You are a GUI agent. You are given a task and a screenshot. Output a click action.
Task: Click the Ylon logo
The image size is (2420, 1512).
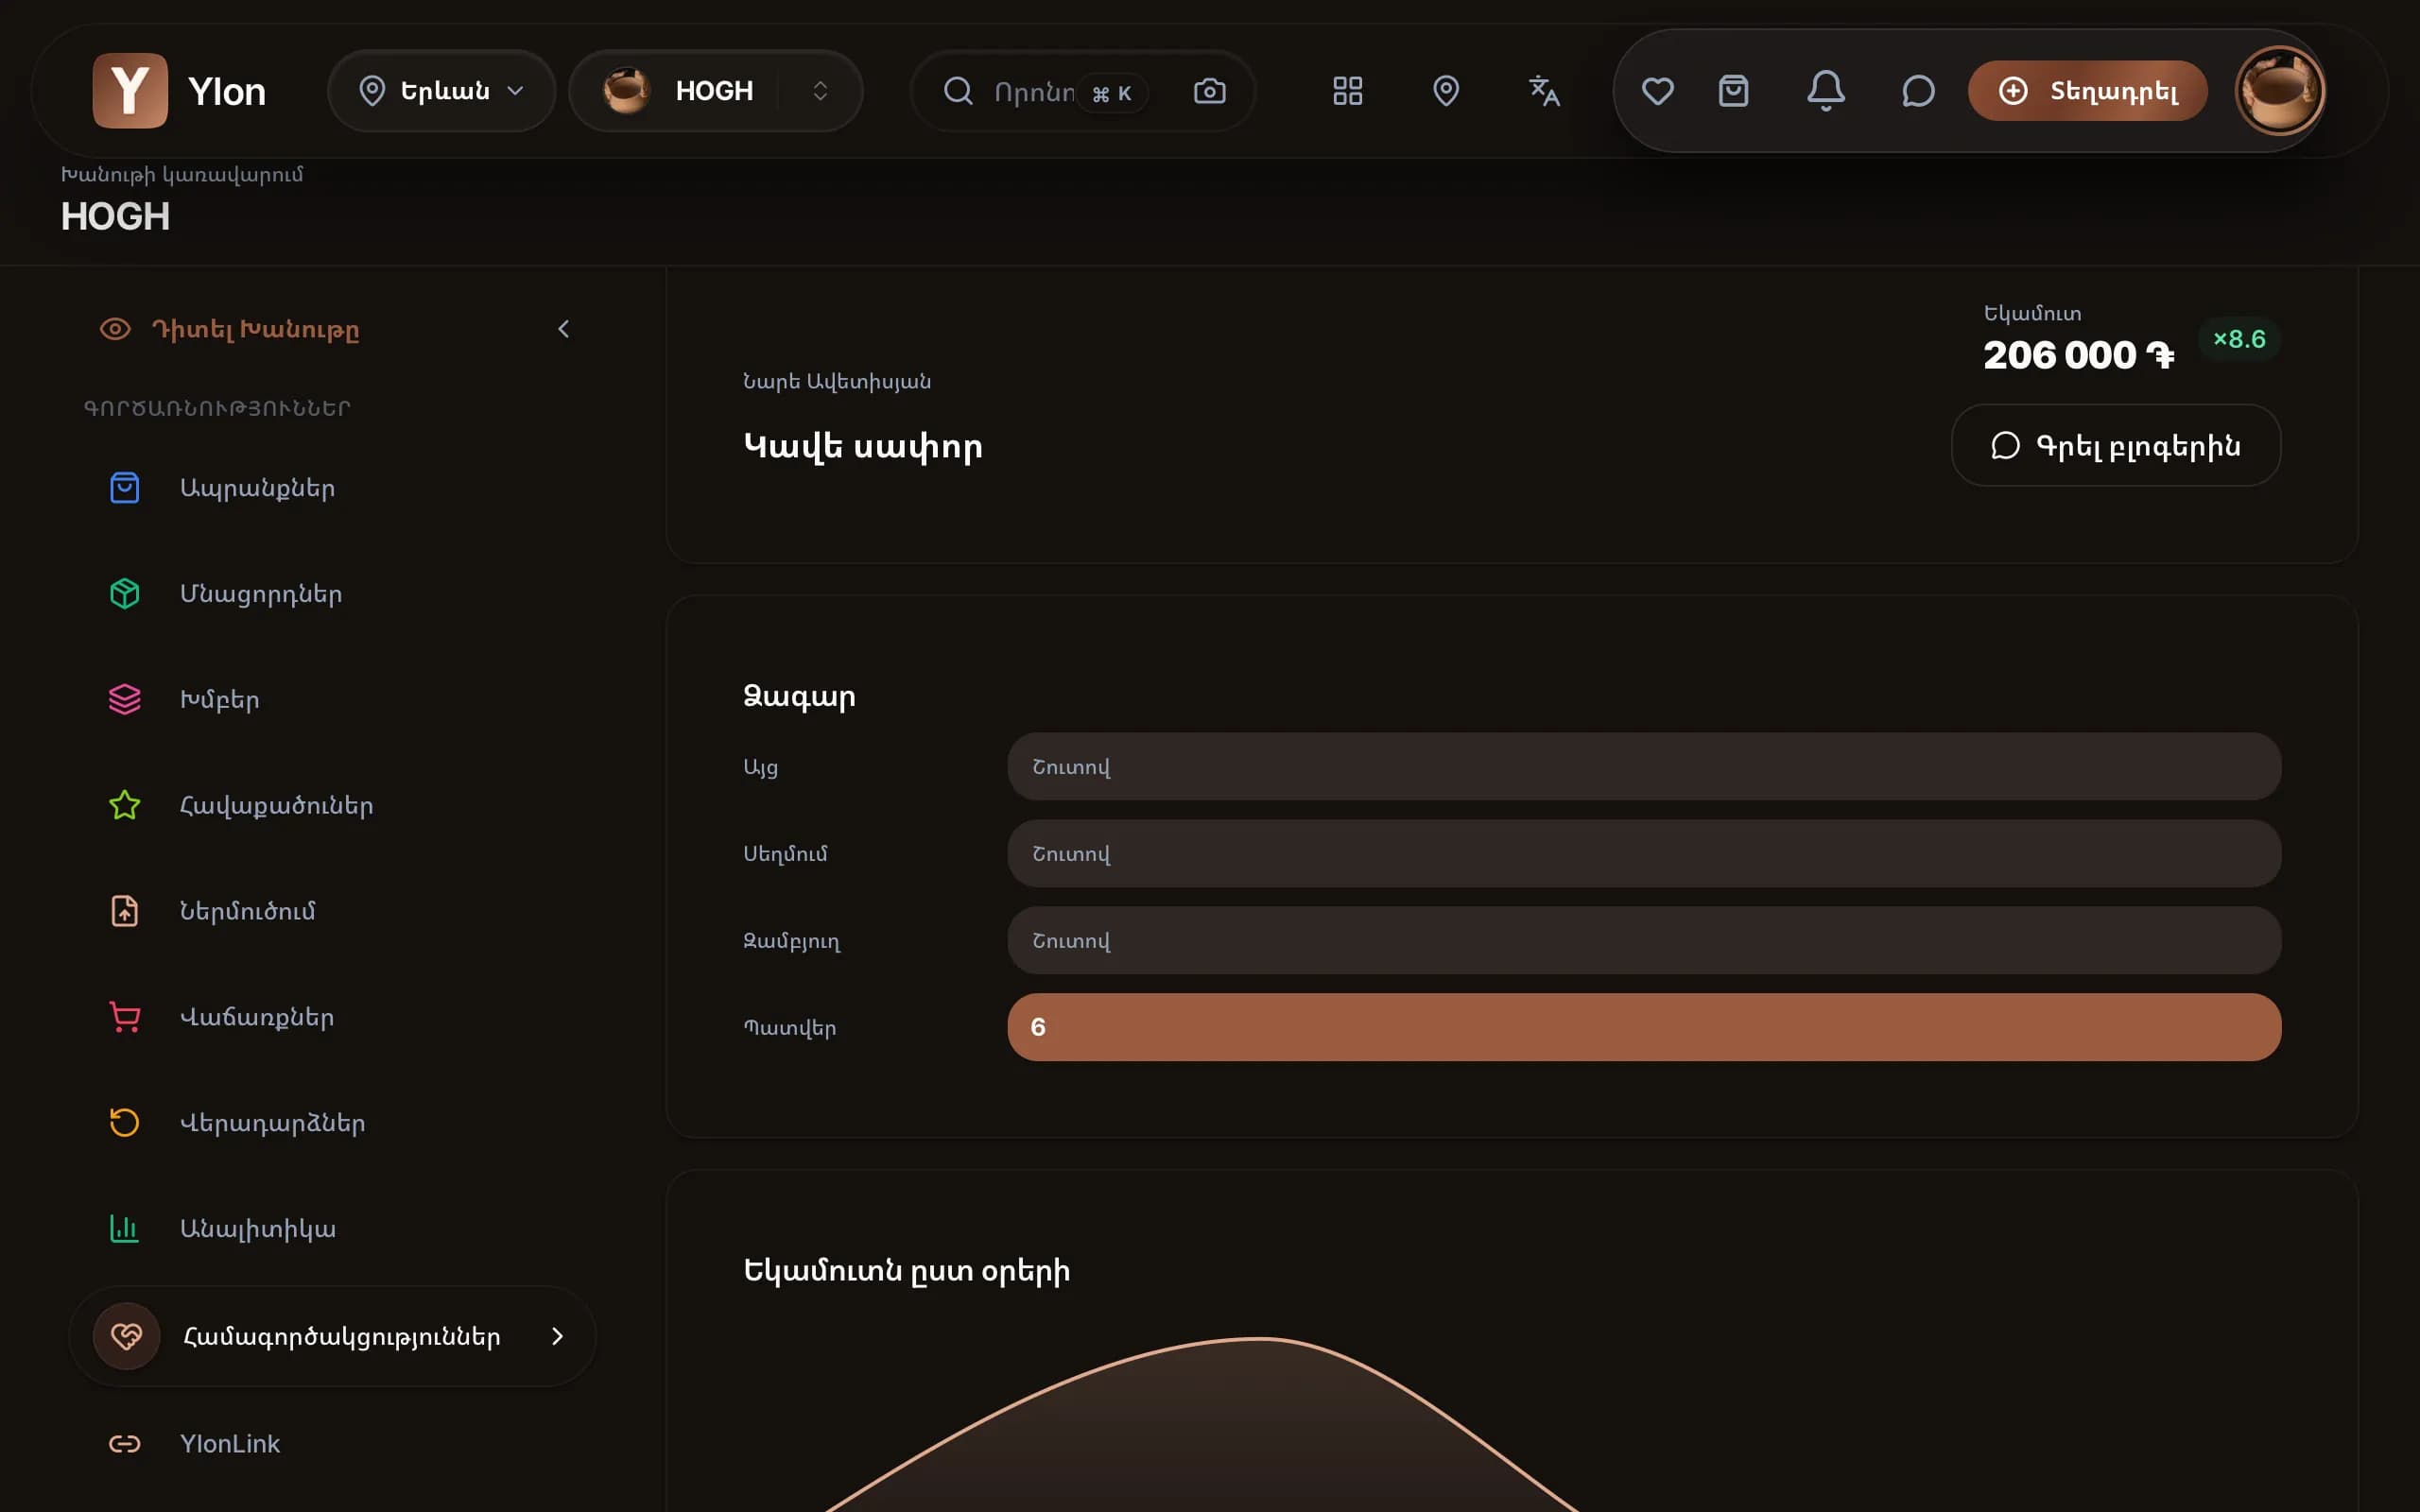coord(180,91)
